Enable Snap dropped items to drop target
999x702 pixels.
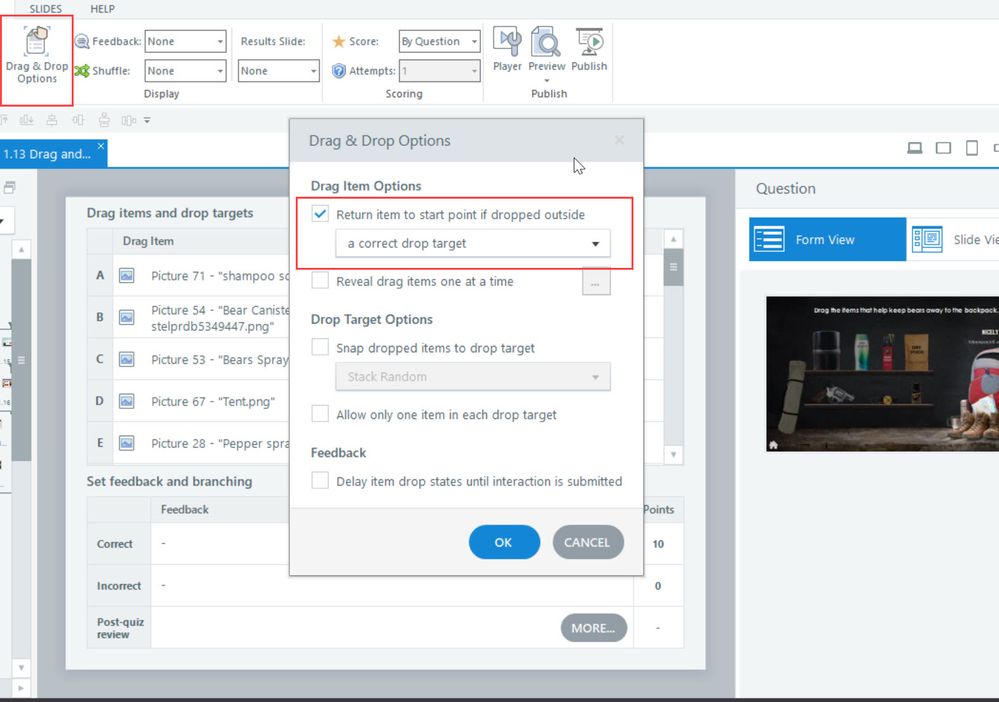pyautogui.click(x=320, y=348)
